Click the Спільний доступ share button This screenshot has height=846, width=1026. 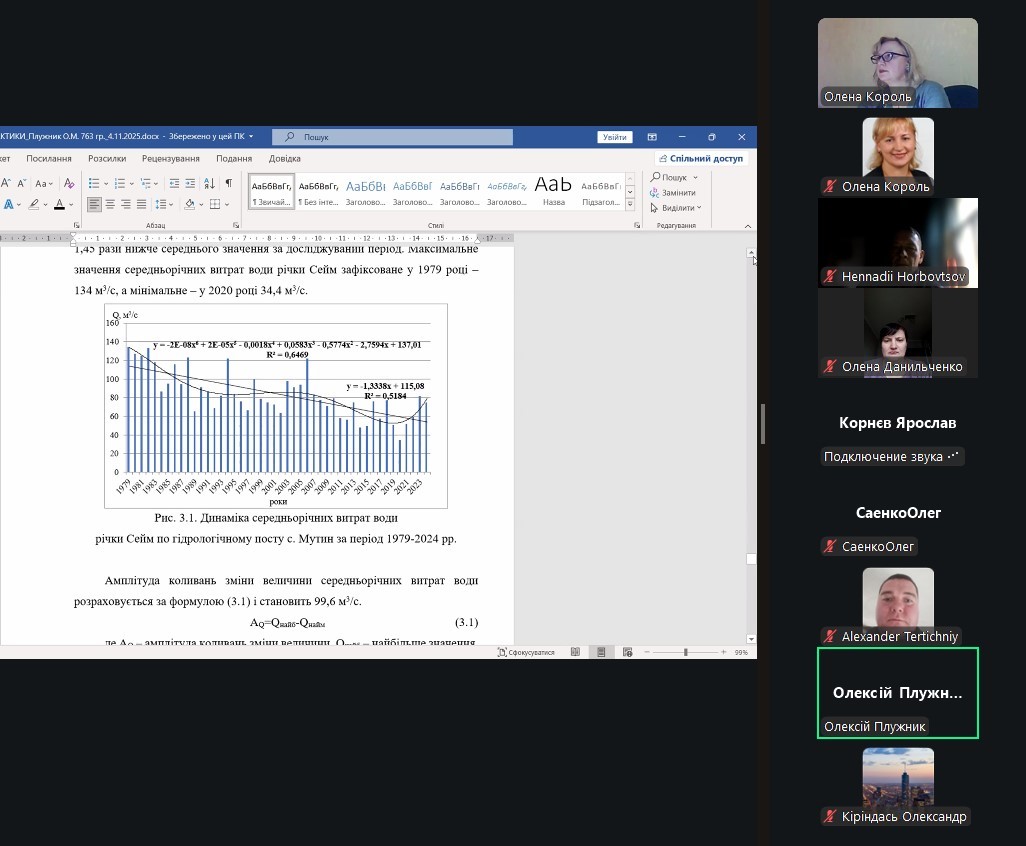point(700,158)
